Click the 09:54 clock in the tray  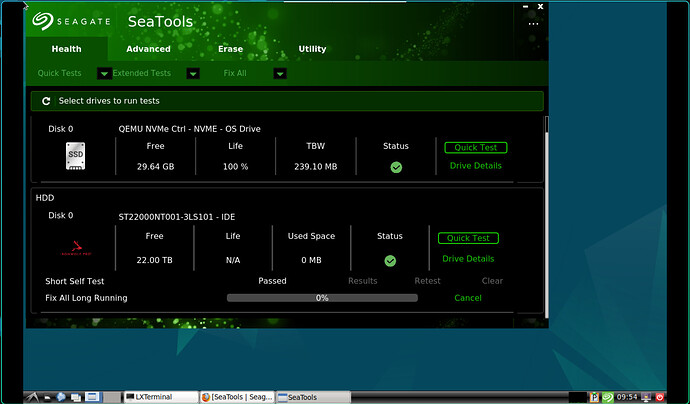pyautogui.click(x=627, y=397)
